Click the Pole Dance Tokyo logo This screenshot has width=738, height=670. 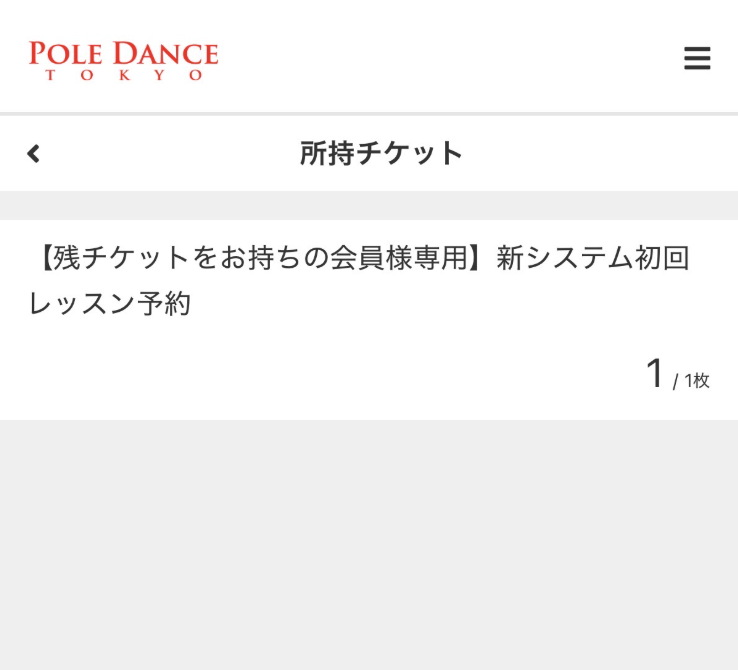click(x=123, y=60)
